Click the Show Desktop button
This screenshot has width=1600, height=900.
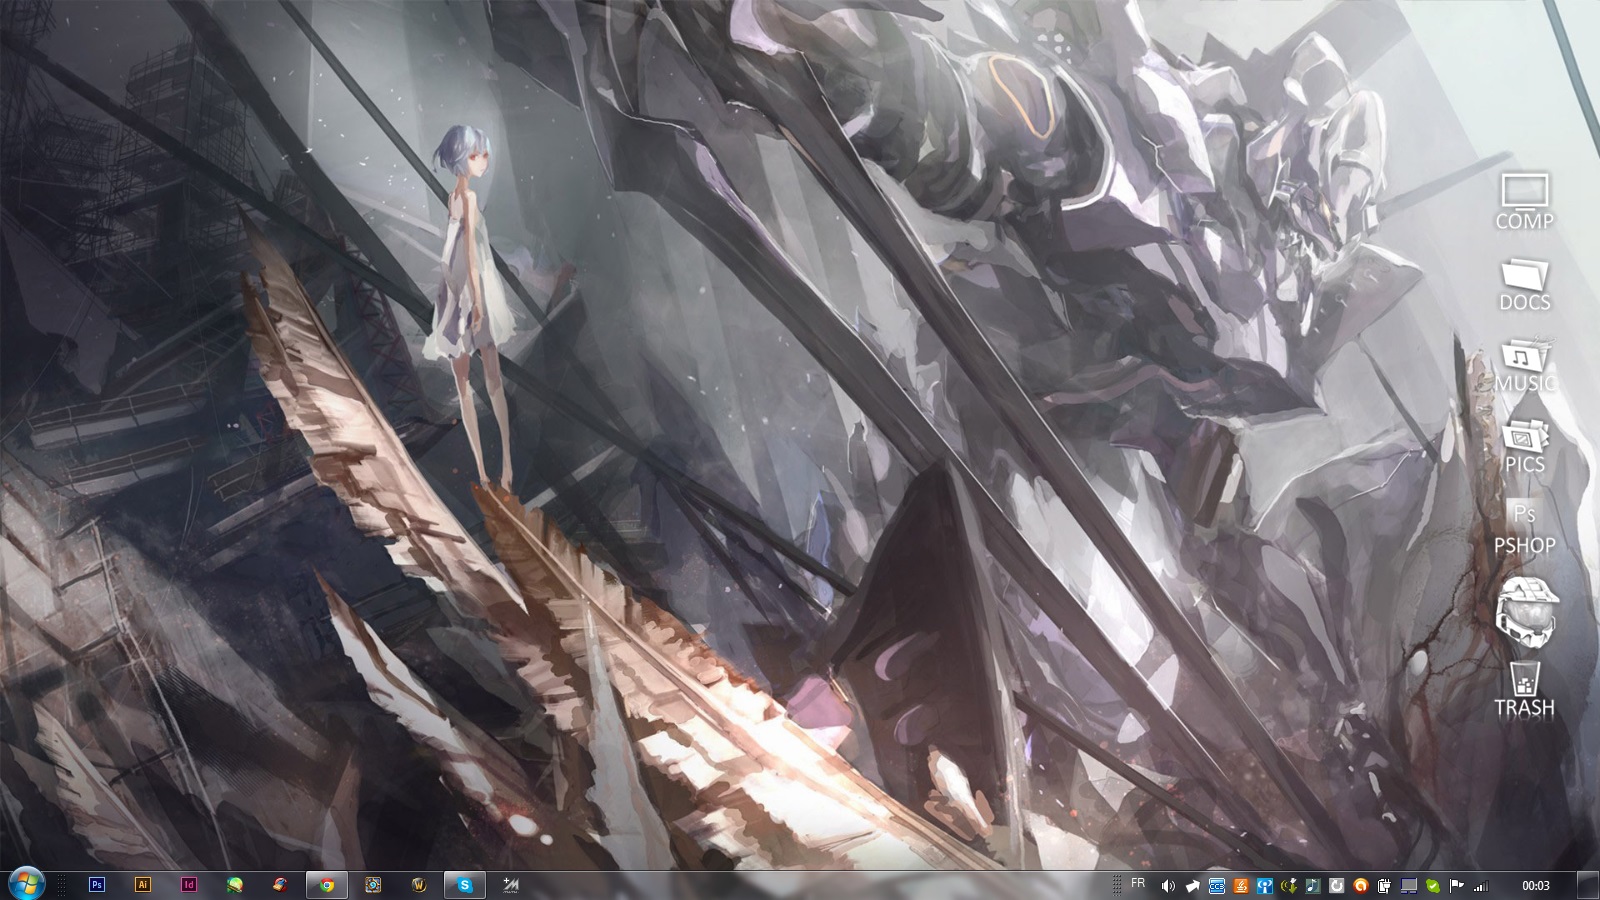pos(1588,885)
